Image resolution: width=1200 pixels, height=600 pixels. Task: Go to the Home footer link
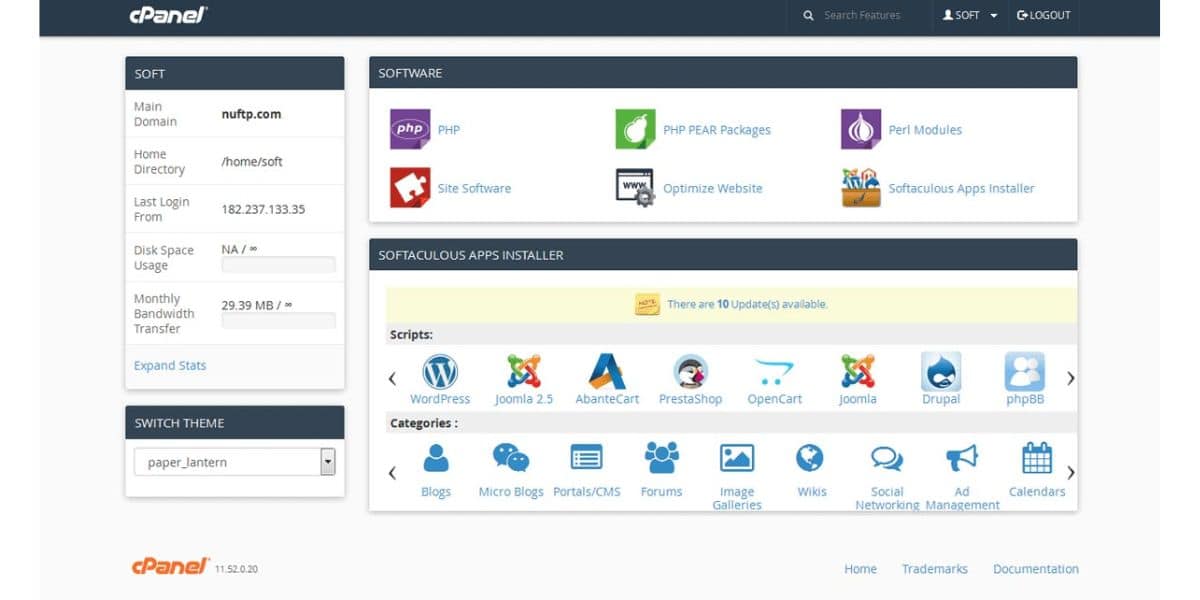coord(860,569)
